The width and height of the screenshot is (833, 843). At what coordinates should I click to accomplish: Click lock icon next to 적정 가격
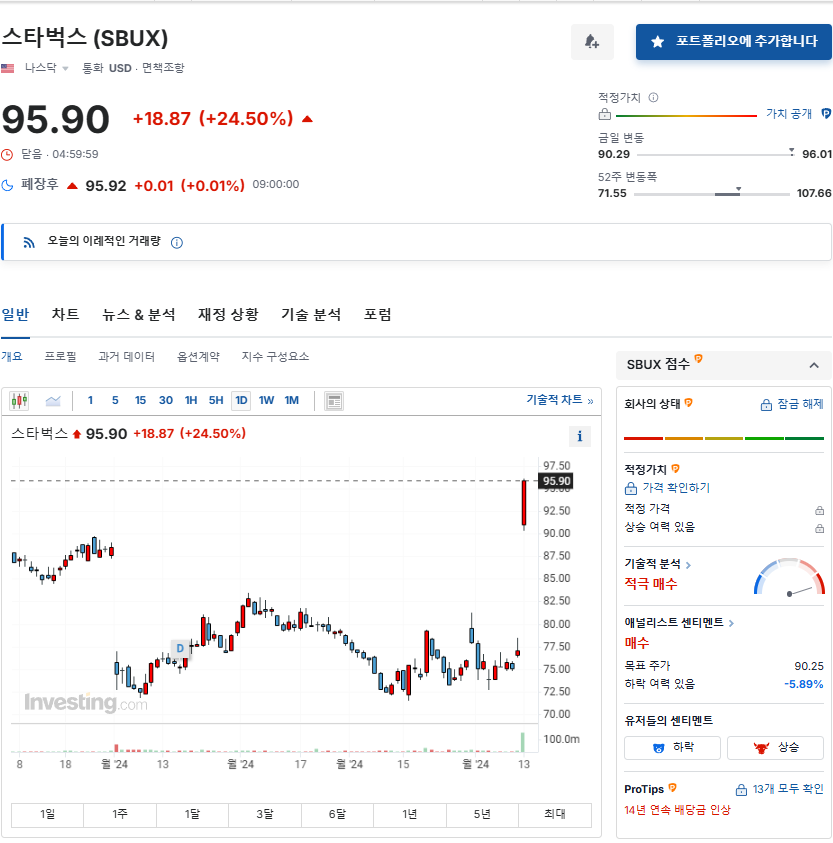tap(819, 510)
